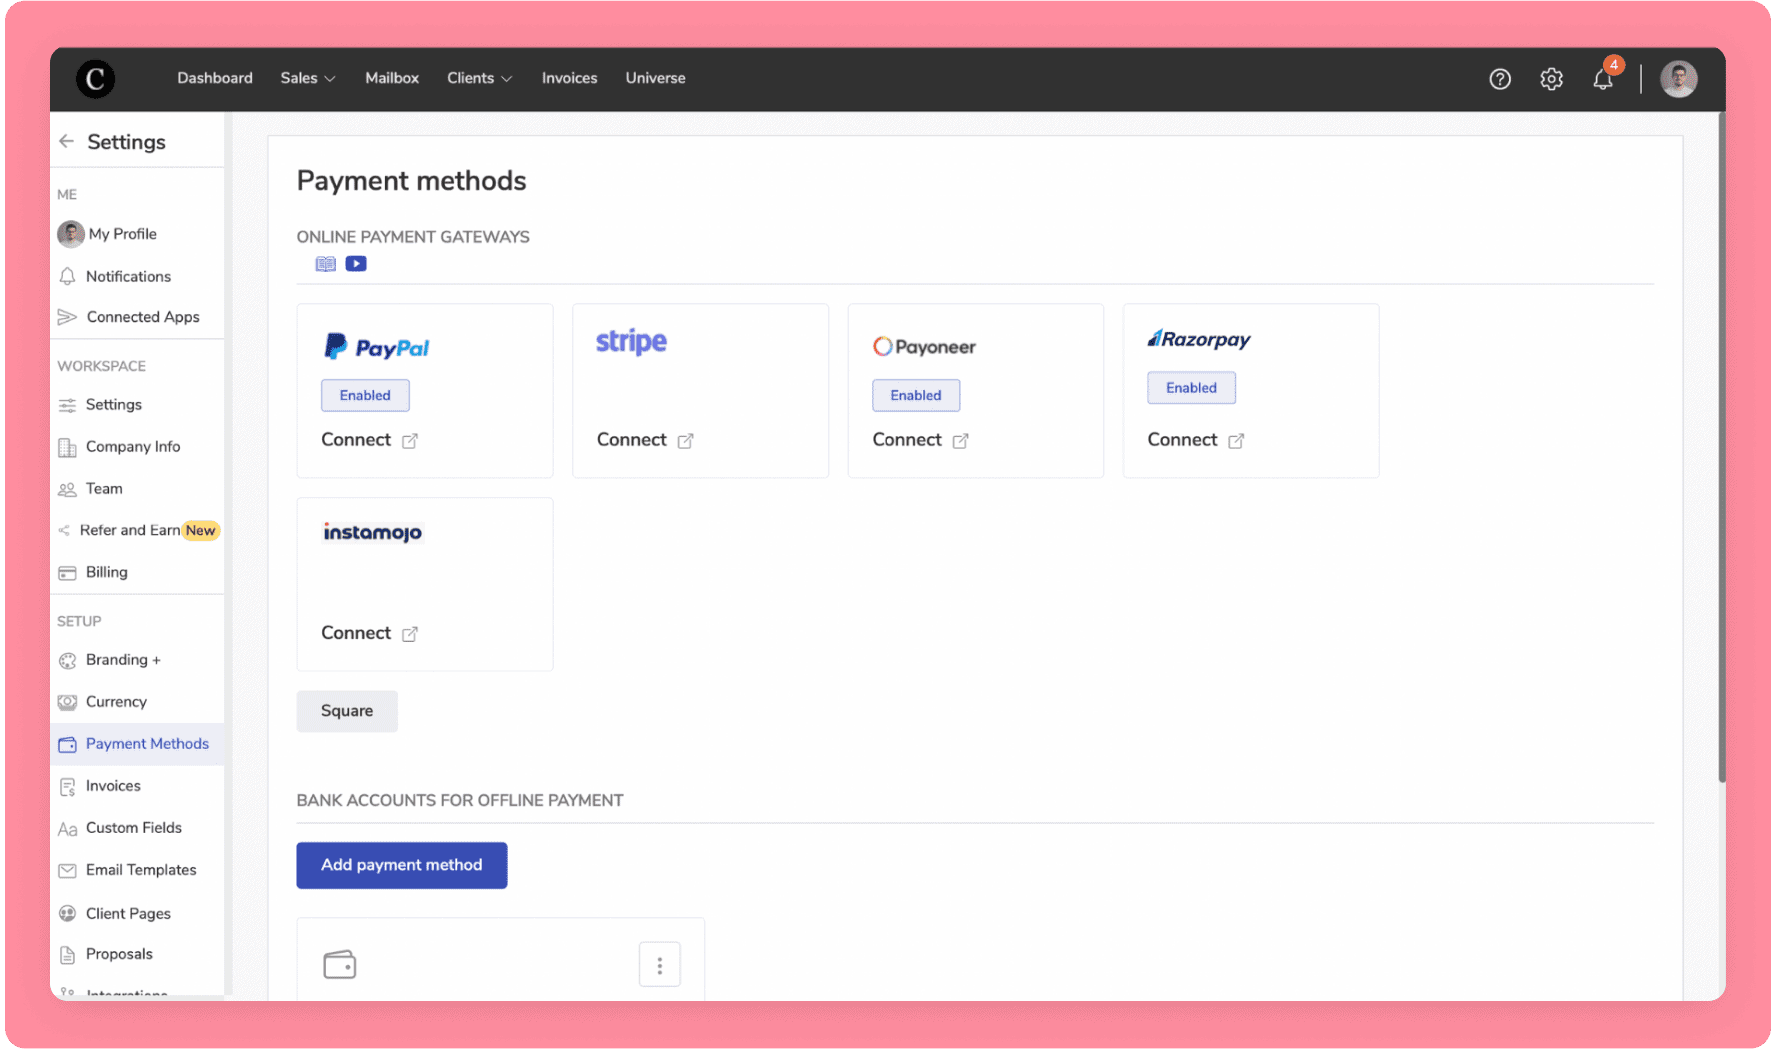1776x1060 pixels.
Task: Select Currency in the Setup sidebar
Action: pos(116,702)
